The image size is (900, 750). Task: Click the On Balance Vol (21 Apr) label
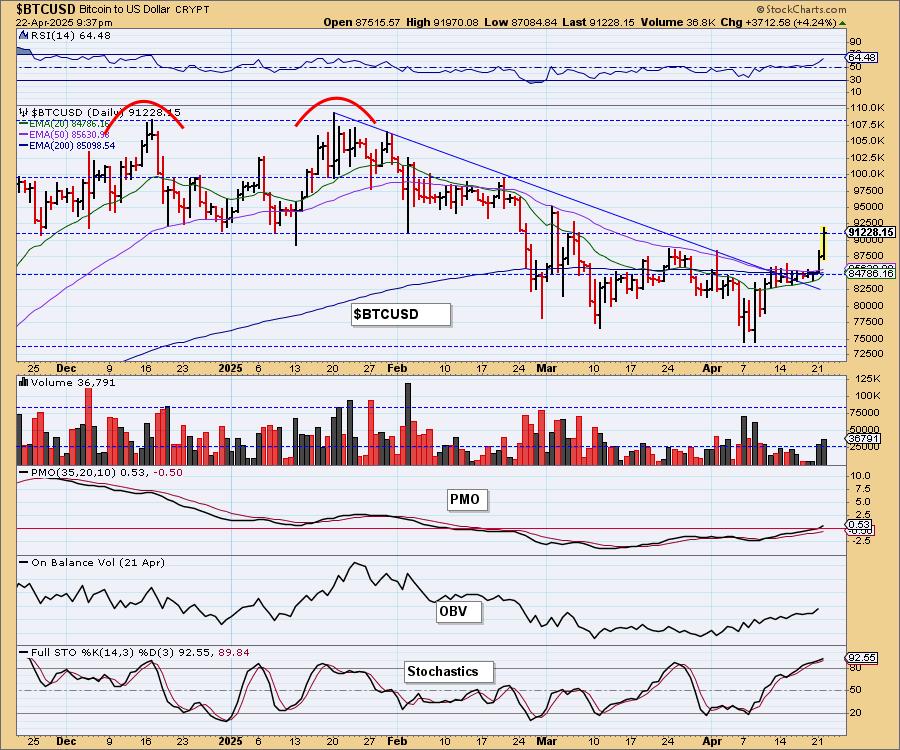click(x=98, y=562)
